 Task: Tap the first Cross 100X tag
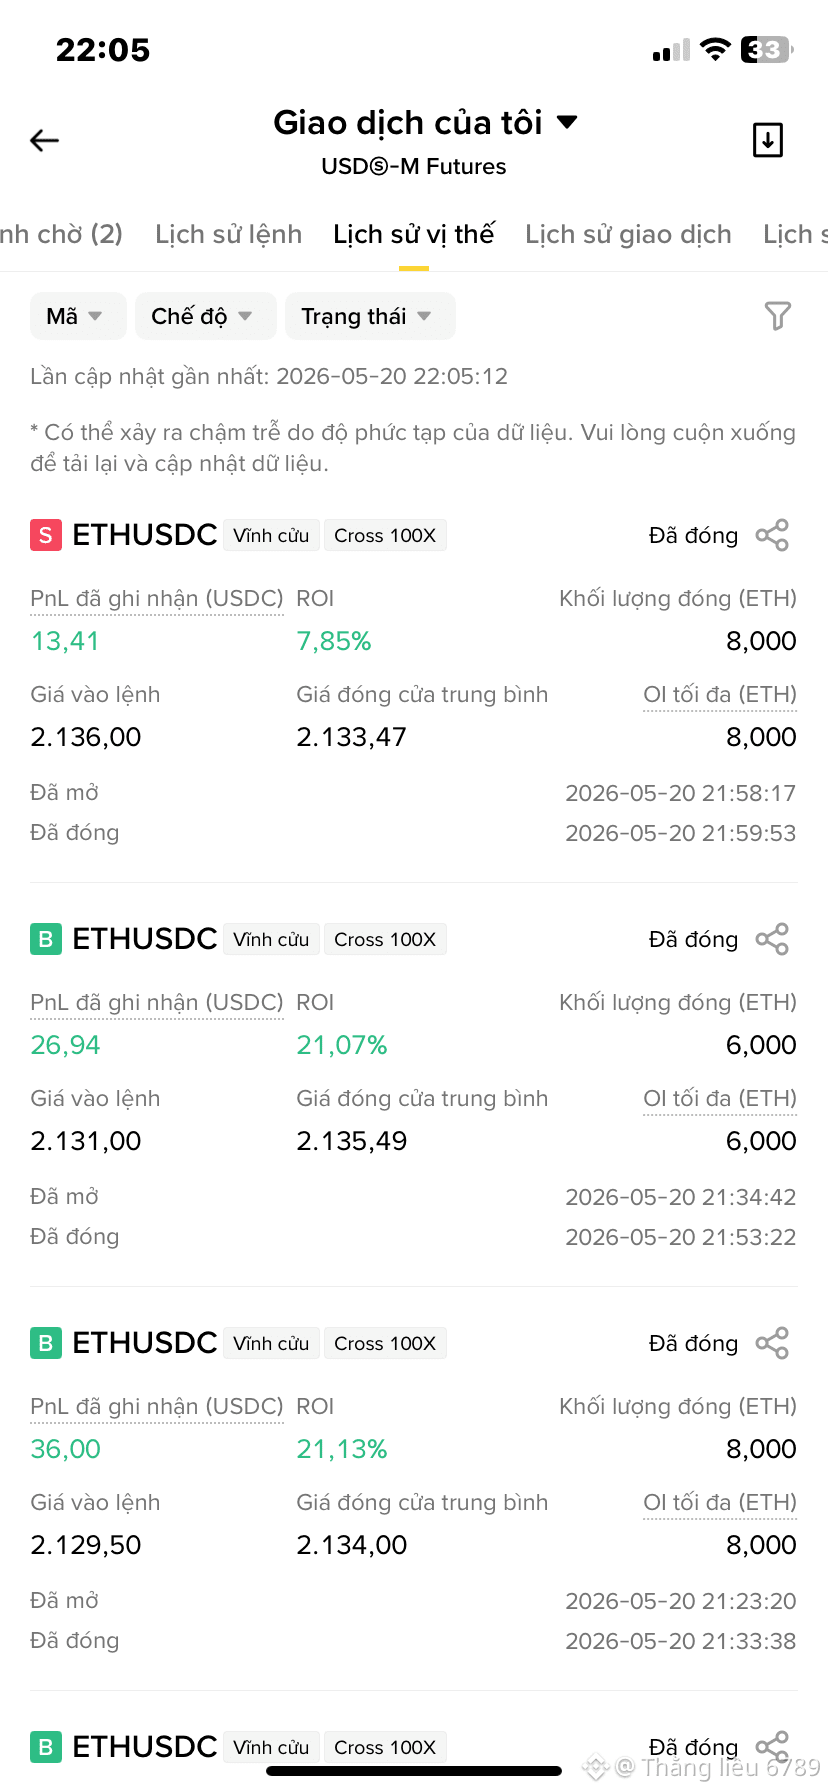click(x=385, y=535)
